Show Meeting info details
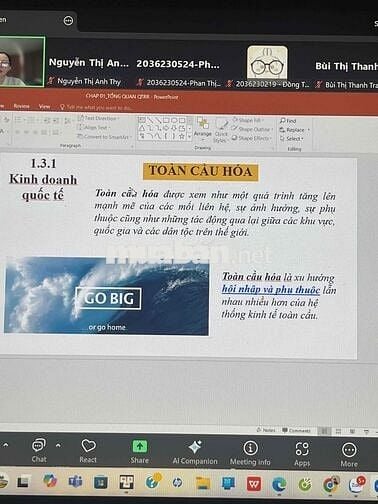Image resolution: width=378 pixels, height=504 pixels. pos(250,453)
